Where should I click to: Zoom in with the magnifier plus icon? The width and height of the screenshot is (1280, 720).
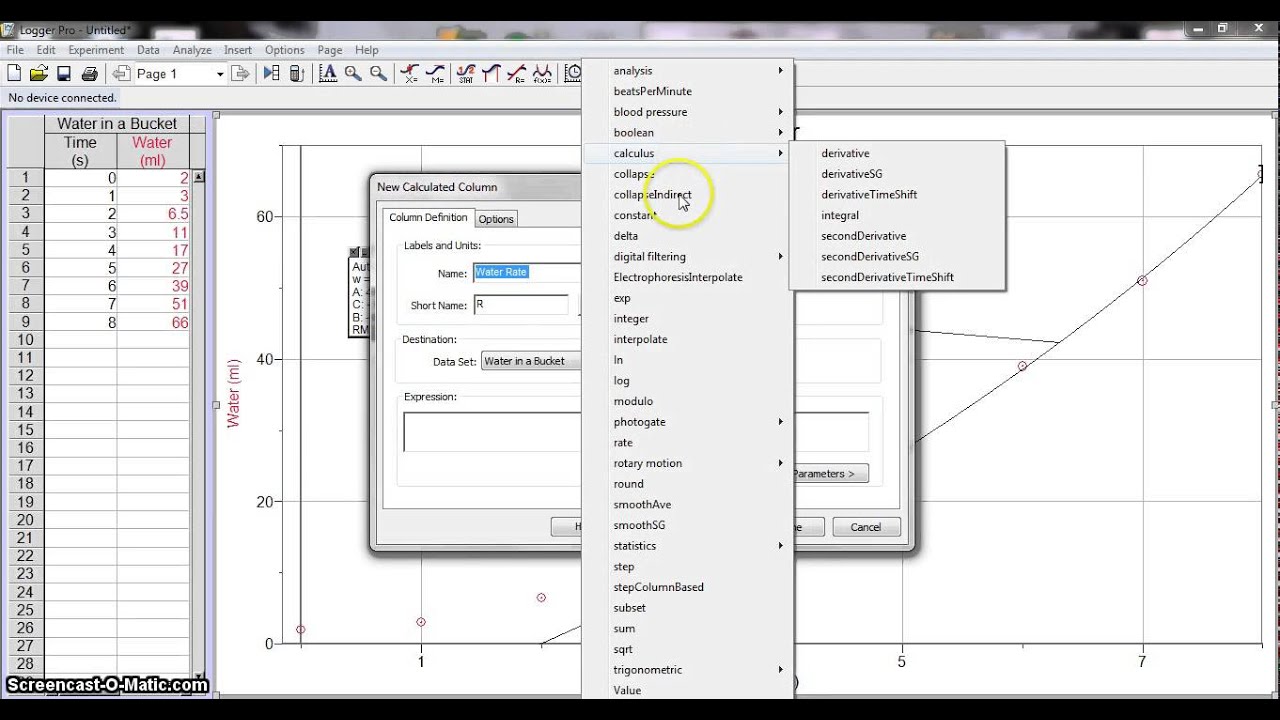point(353,73)
